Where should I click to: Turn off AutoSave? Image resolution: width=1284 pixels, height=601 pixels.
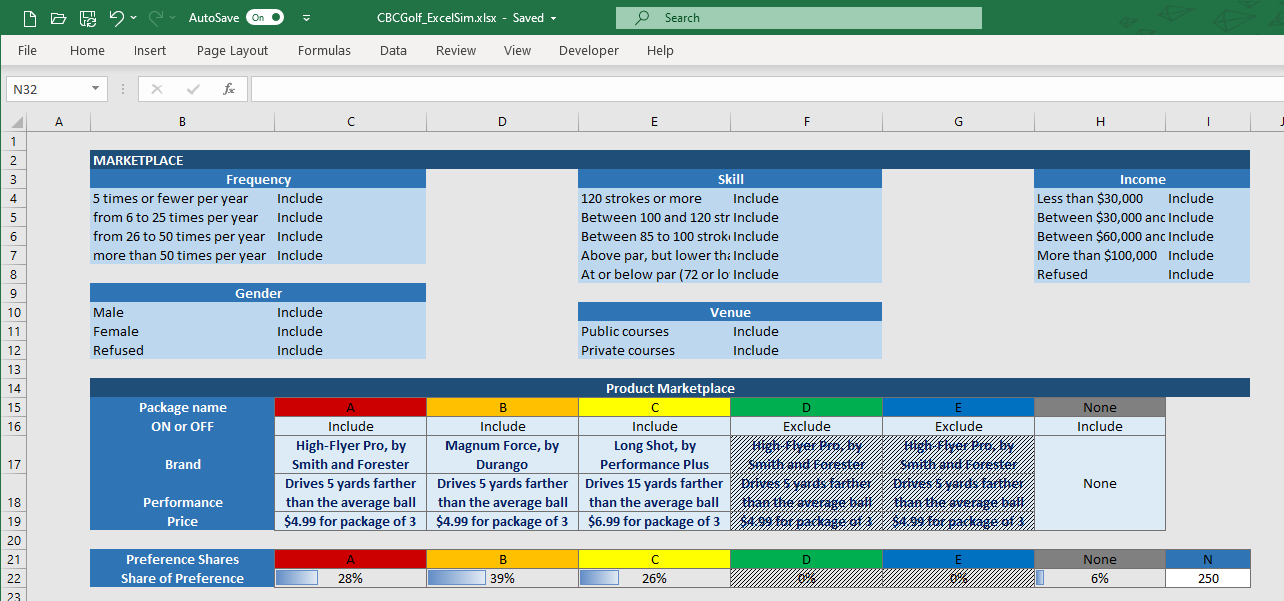point(263,17)
